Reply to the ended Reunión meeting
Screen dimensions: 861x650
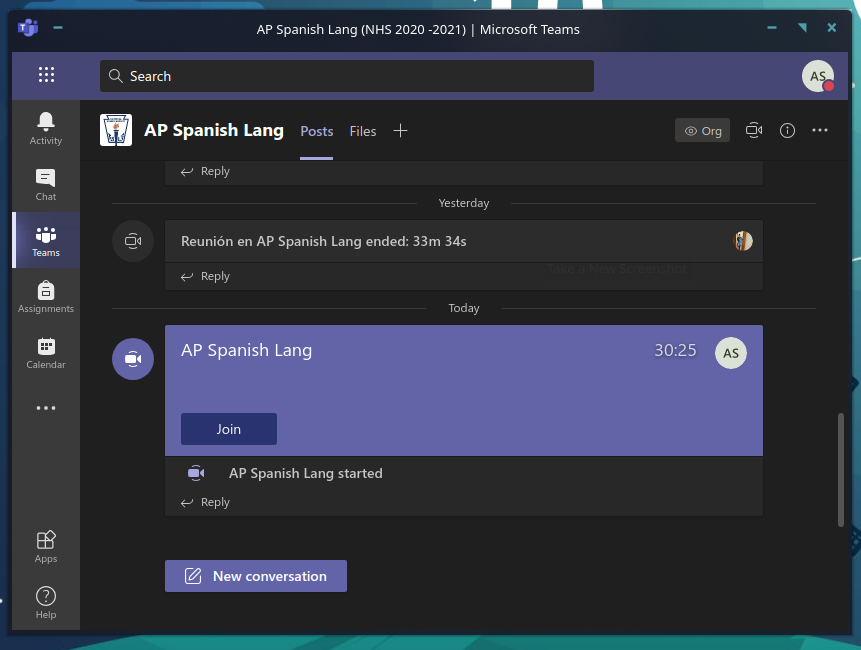pyautogui.click(x=205, y=276)
